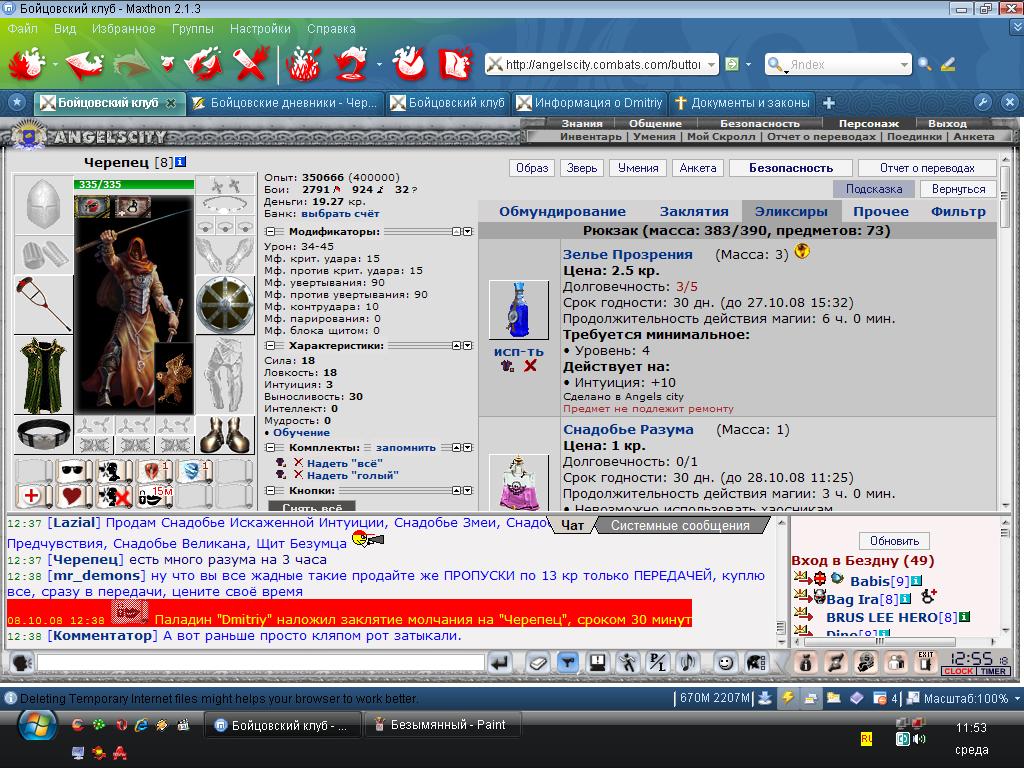Toggle the chat filter icon (highlighted blue)
The width and height of the screenshot is (1024, 768).
pos(568,664)
